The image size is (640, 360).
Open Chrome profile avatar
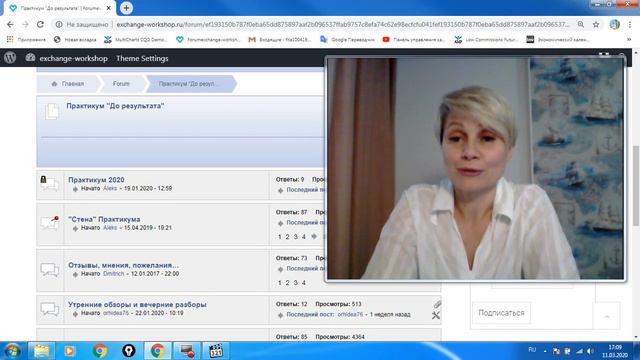[x=615, y=24]
